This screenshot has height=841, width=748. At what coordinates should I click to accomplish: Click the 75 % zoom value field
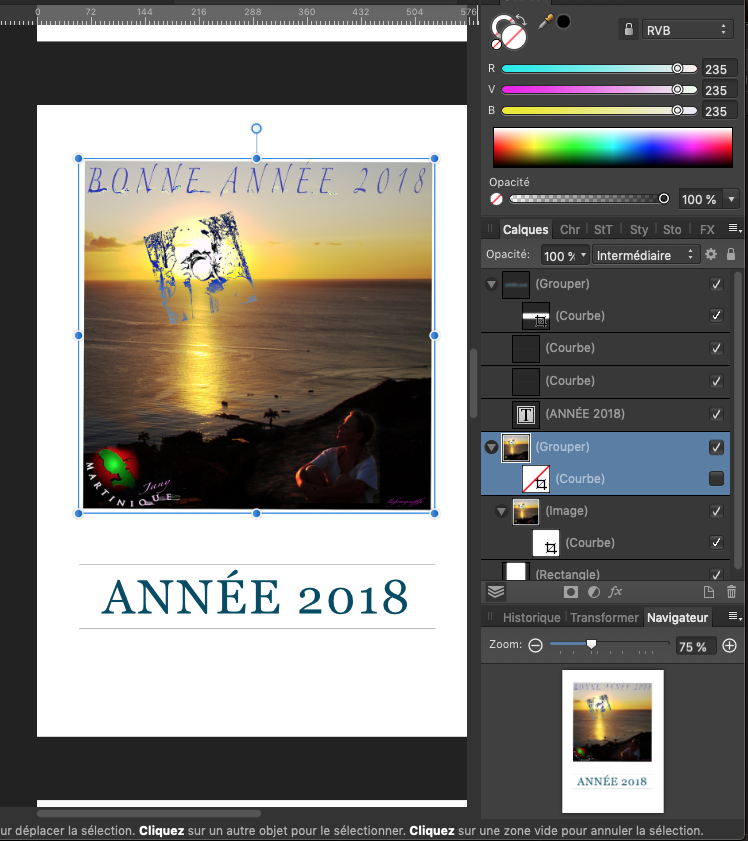point(695,646)
